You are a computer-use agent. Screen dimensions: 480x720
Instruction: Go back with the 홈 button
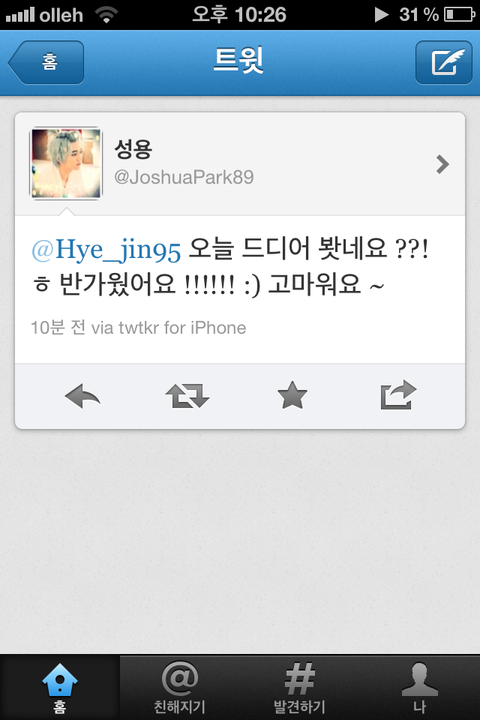pos(46,62)
